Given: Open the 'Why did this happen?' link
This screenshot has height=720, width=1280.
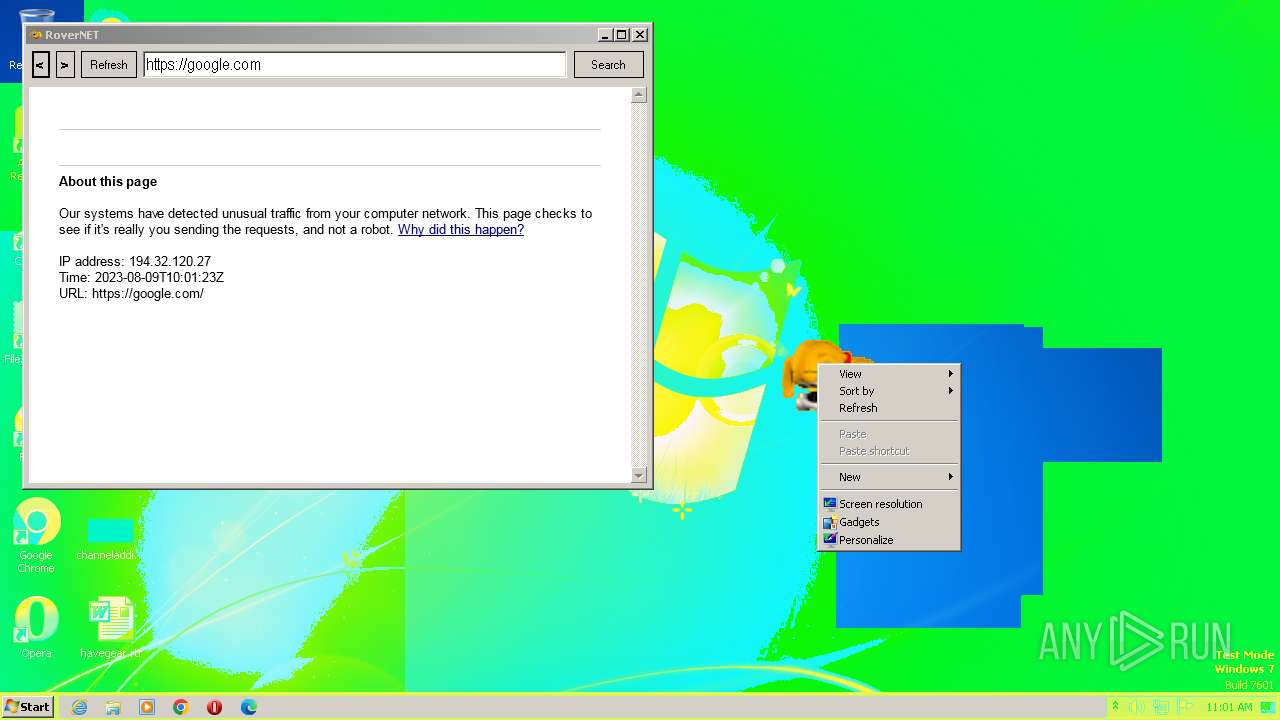Looking at the screenshot, I should 461,230.
